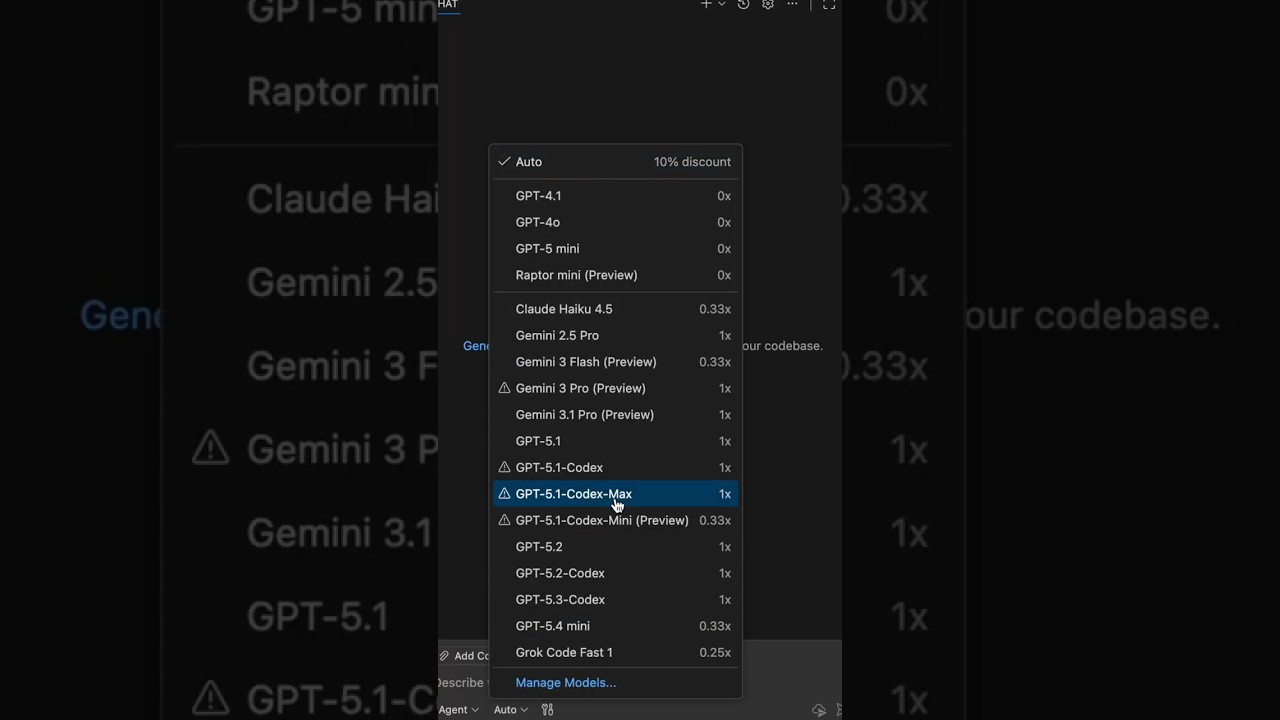The width and height of the screenshot is (1280, 720).
Task: Click the paperclip Add Context icon
Action: (x=444, y=656)
